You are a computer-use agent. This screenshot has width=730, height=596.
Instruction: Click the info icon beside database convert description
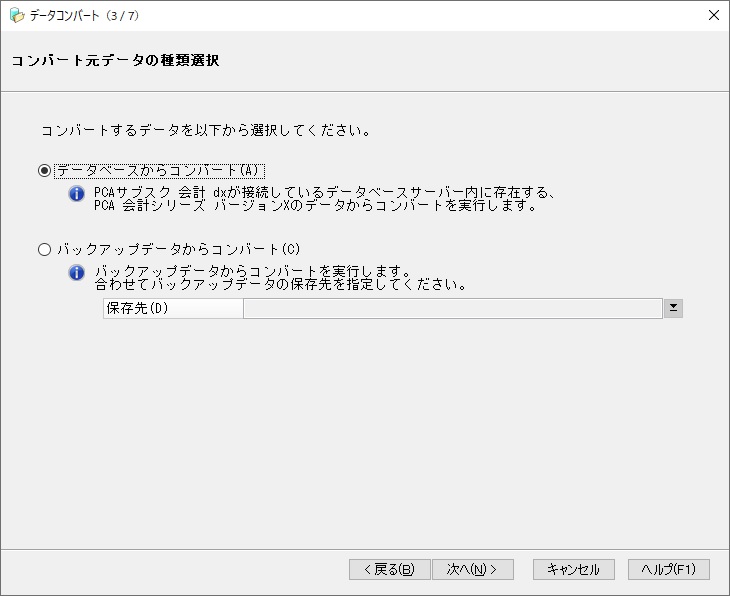pos(76,194)
